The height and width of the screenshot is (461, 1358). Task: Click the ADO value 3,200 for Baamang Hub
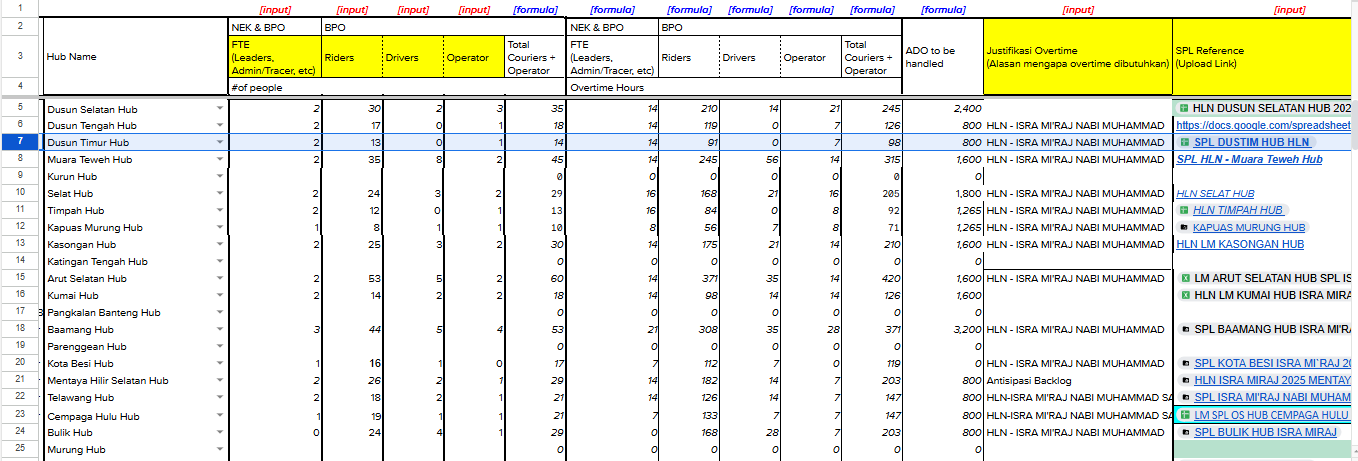pos(943,329)
